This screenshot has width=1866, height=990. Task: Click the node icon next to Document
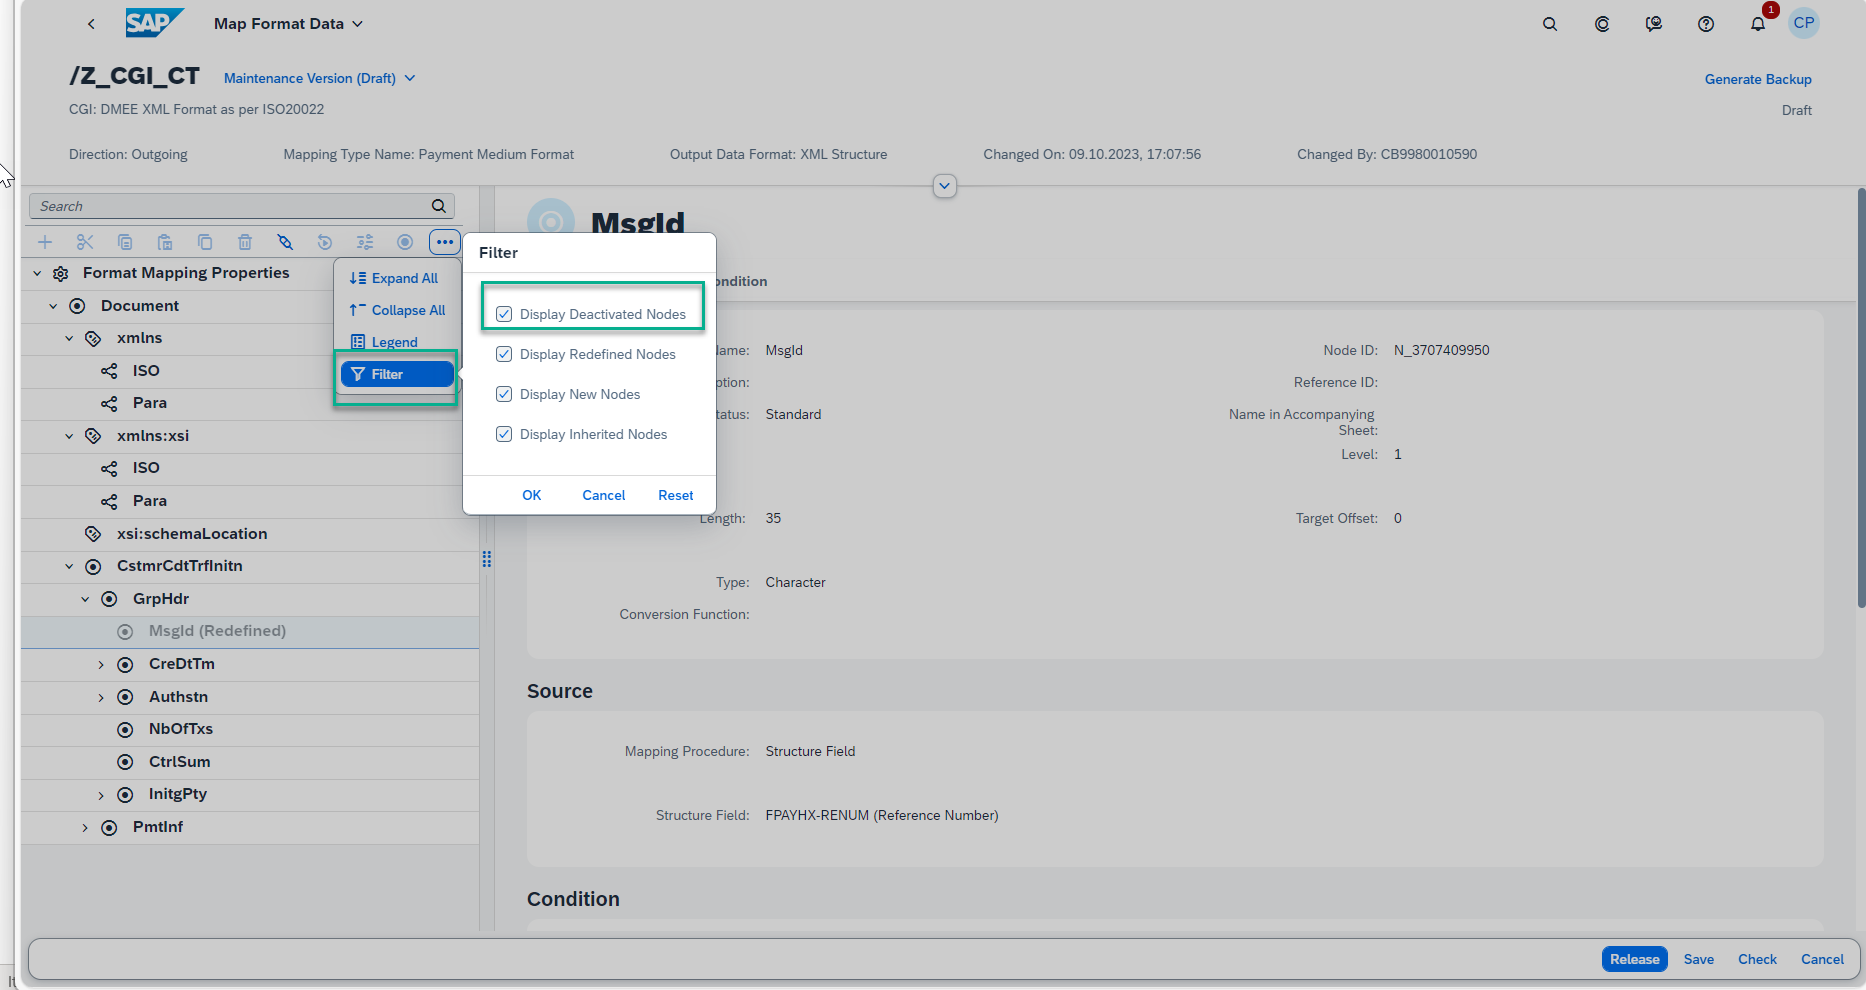tap(77, 306)
